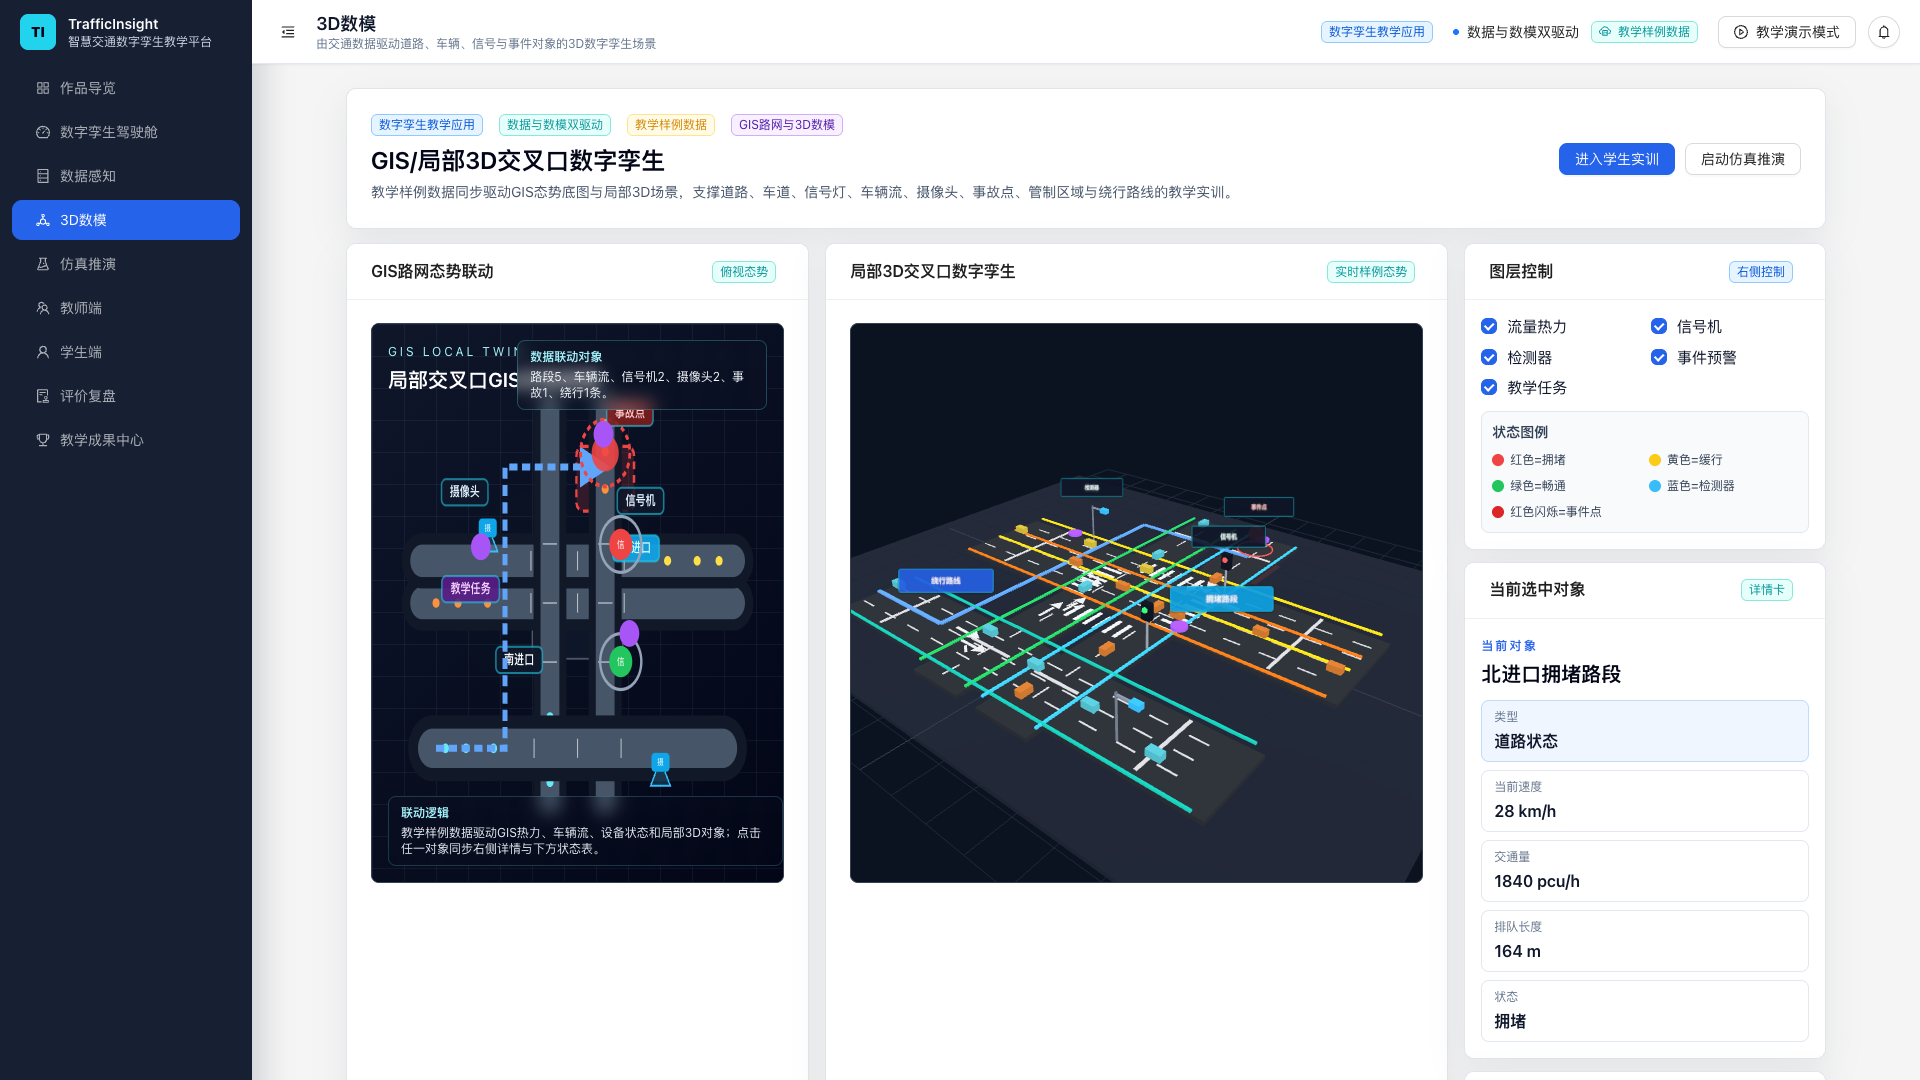Click the red 信号机 signal marker on GIS map

[620, 544]
